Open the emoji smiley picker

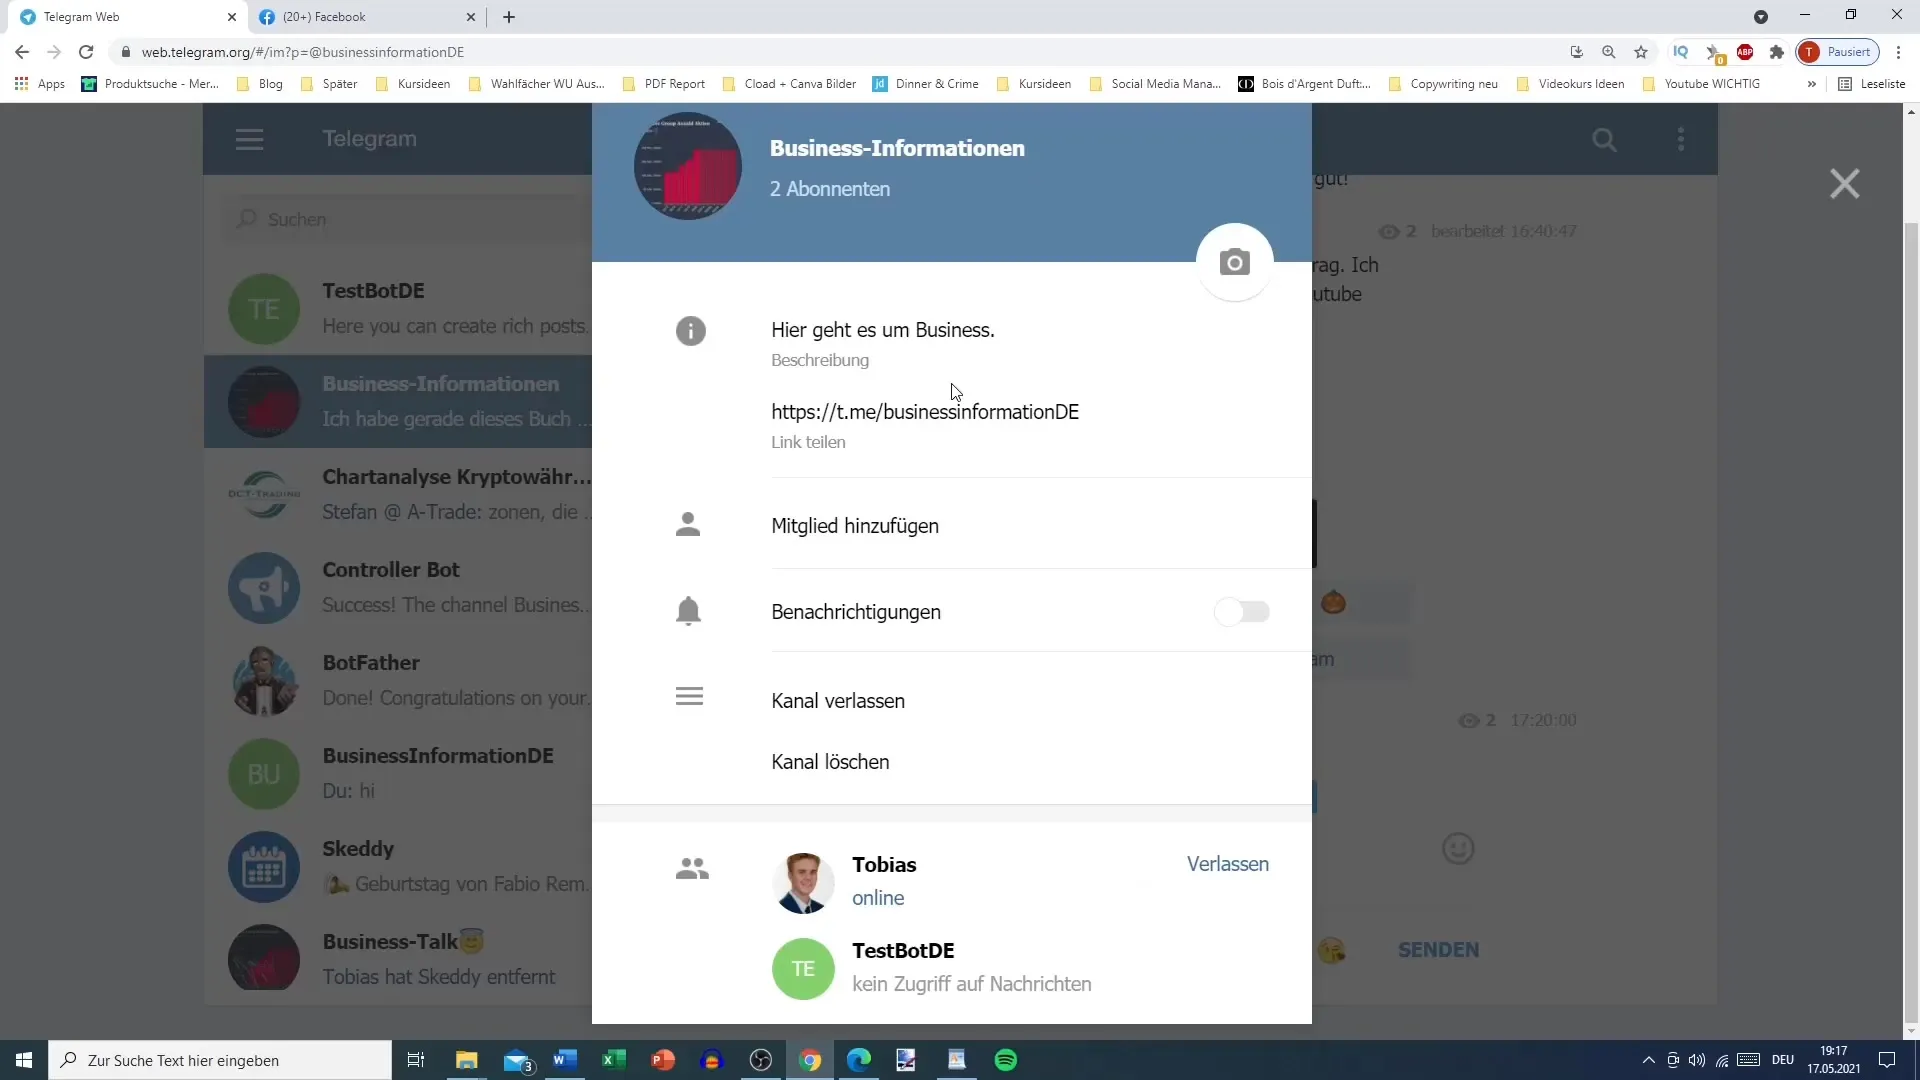click(x=1458, y=849)
